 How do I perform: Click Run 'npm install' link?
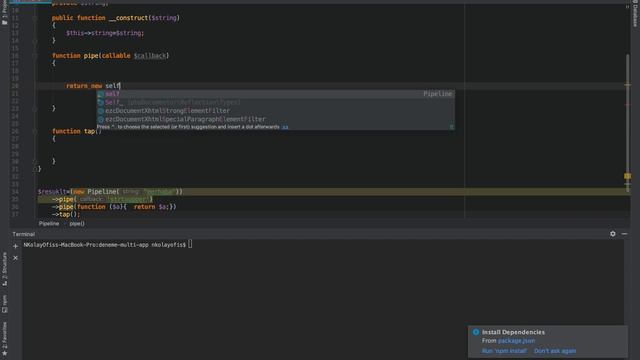(x=504, y=351)
